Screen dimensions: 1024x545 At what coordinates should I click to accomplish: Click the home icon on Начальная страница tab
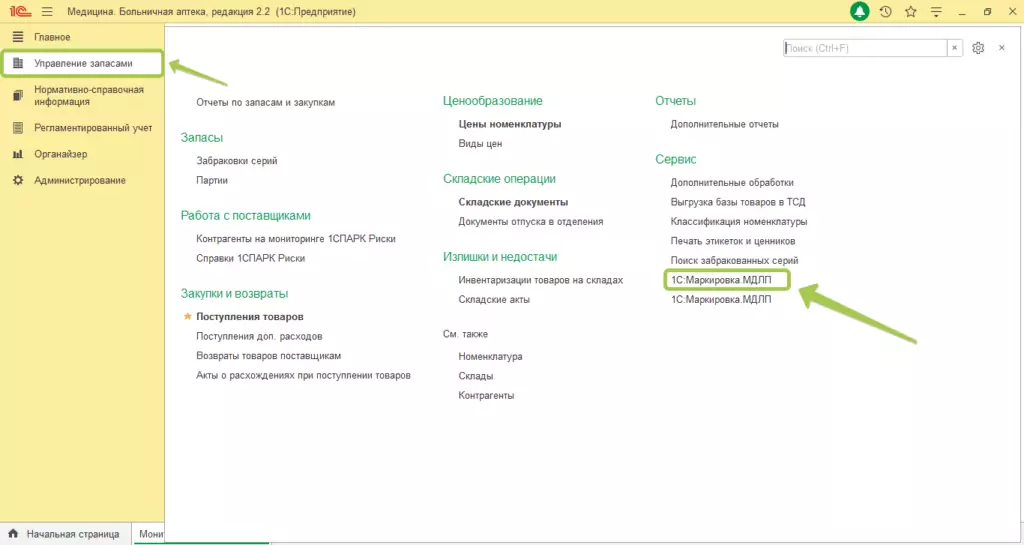(x=14, y=534)
